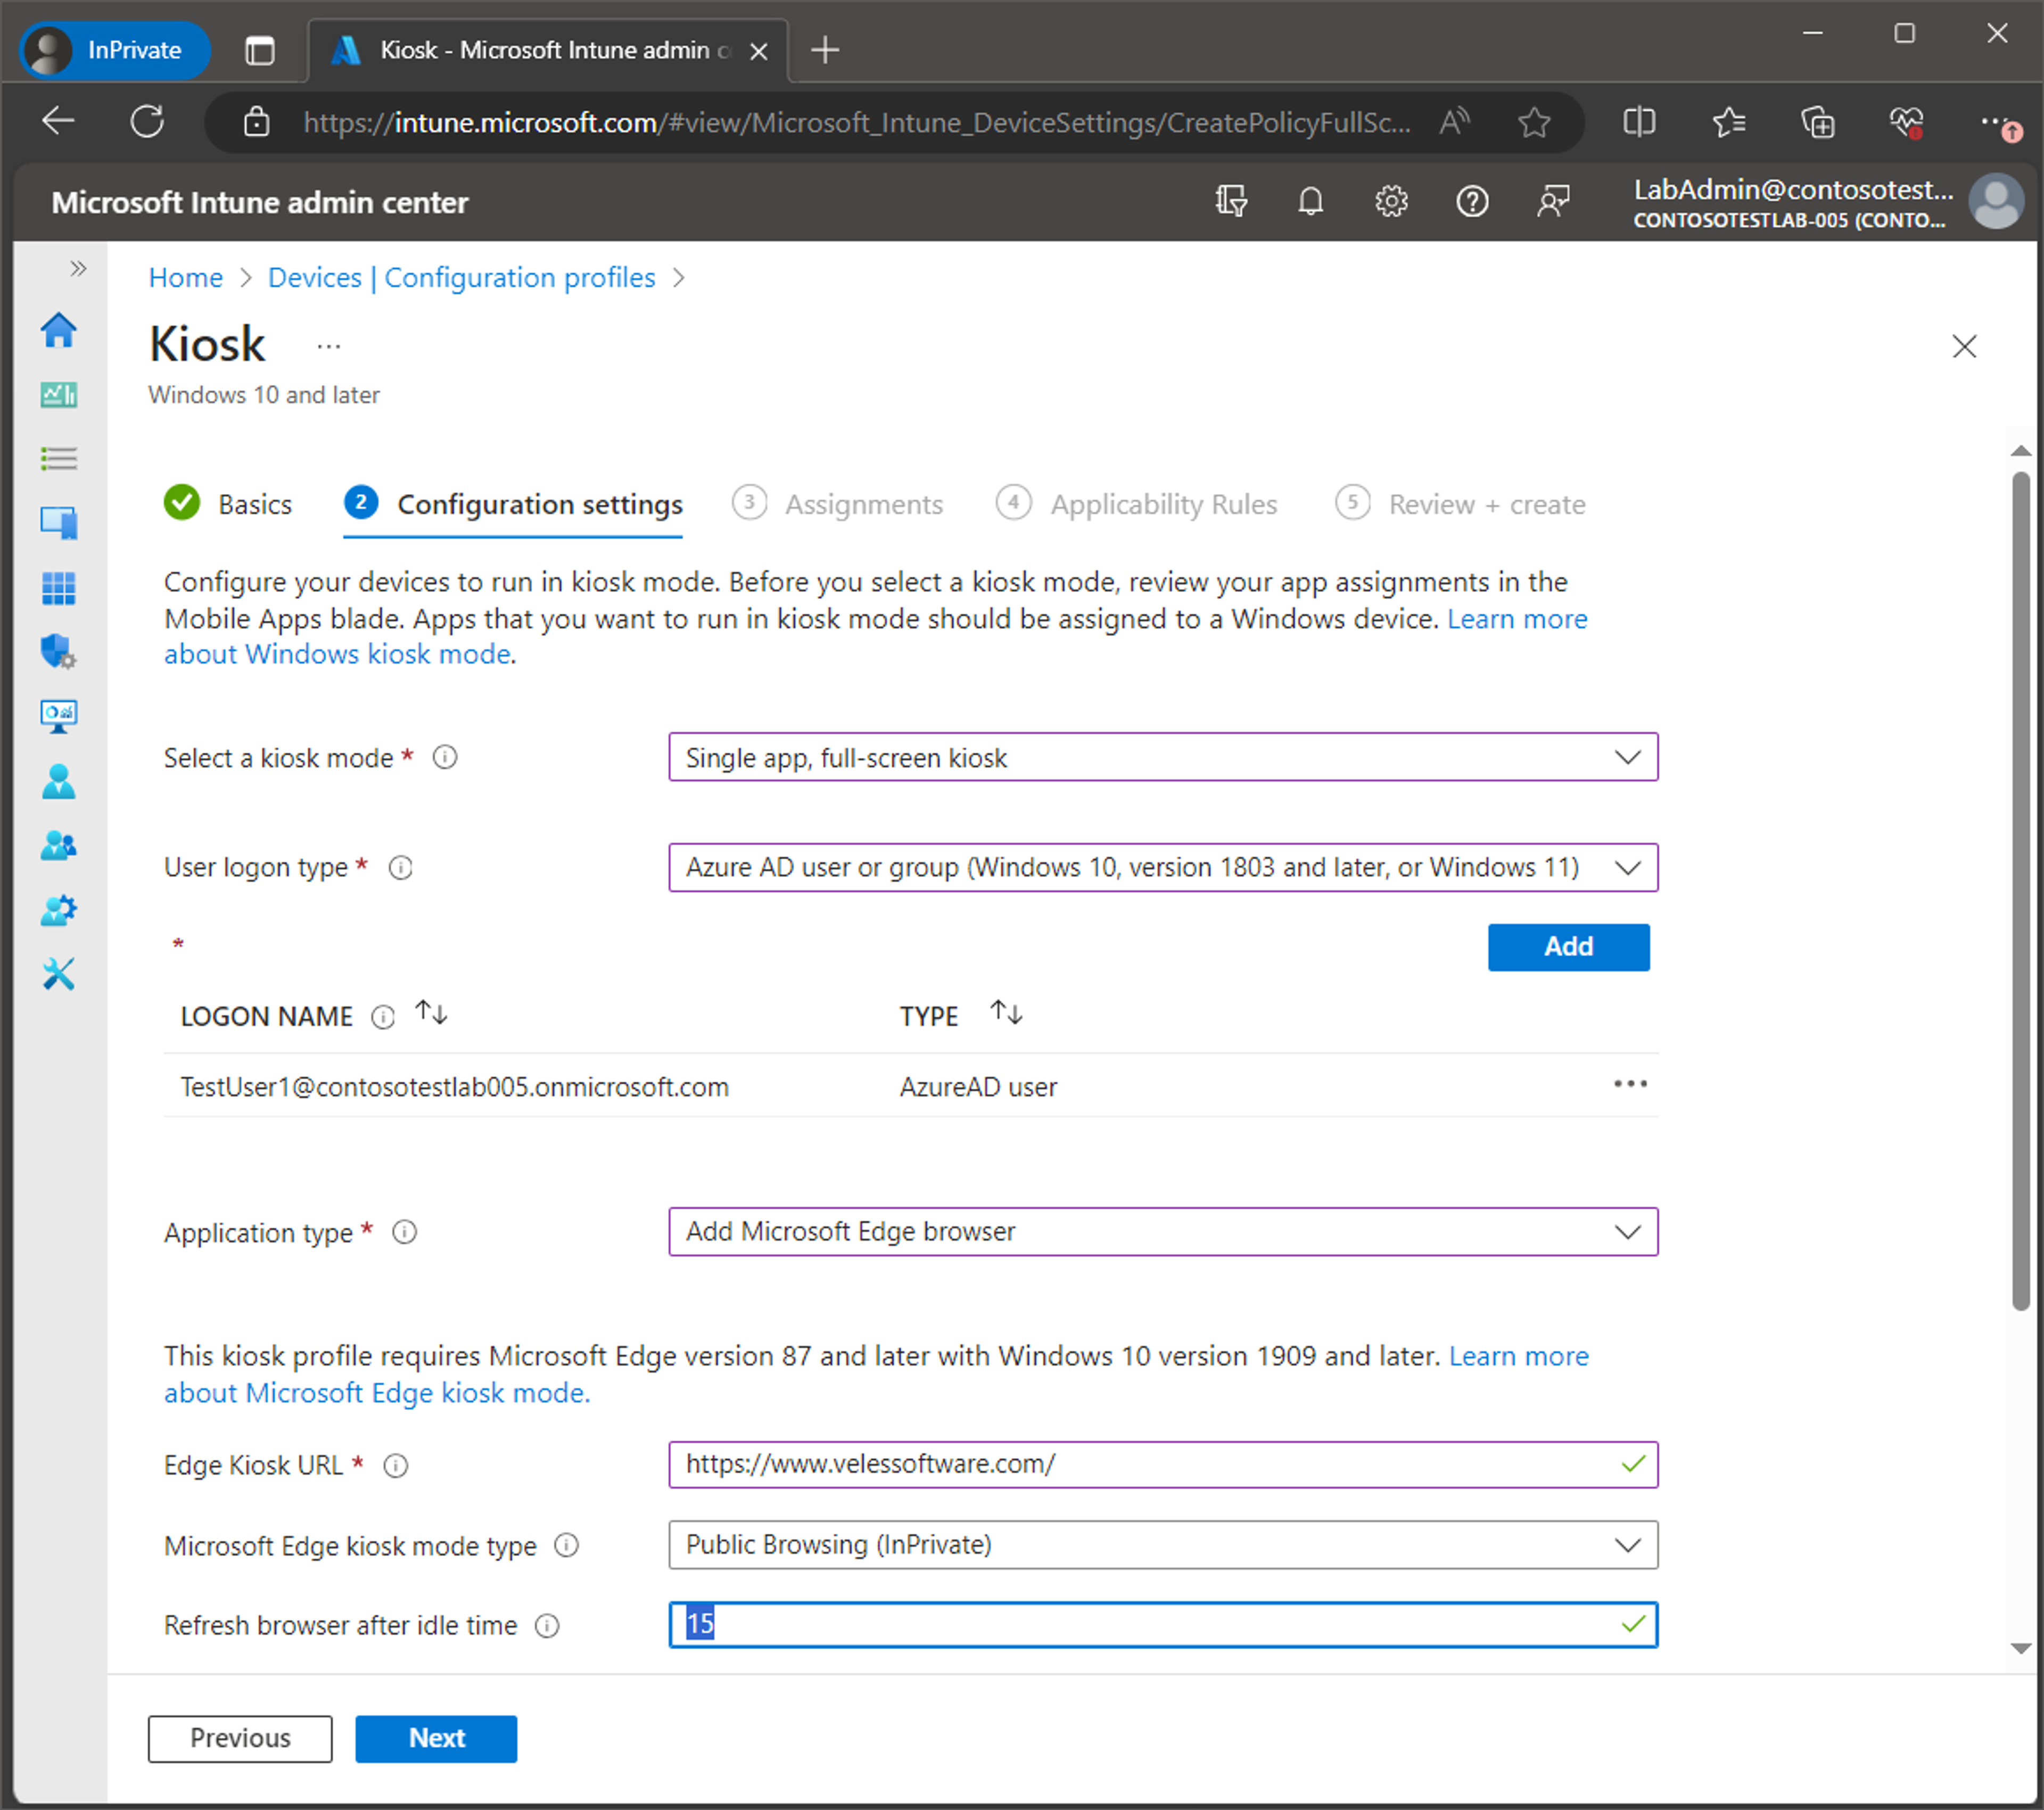Open the Help question mark icon
Image resolution: width=2044 pixels, height=1810 pixels.
tap(1472, 202)
